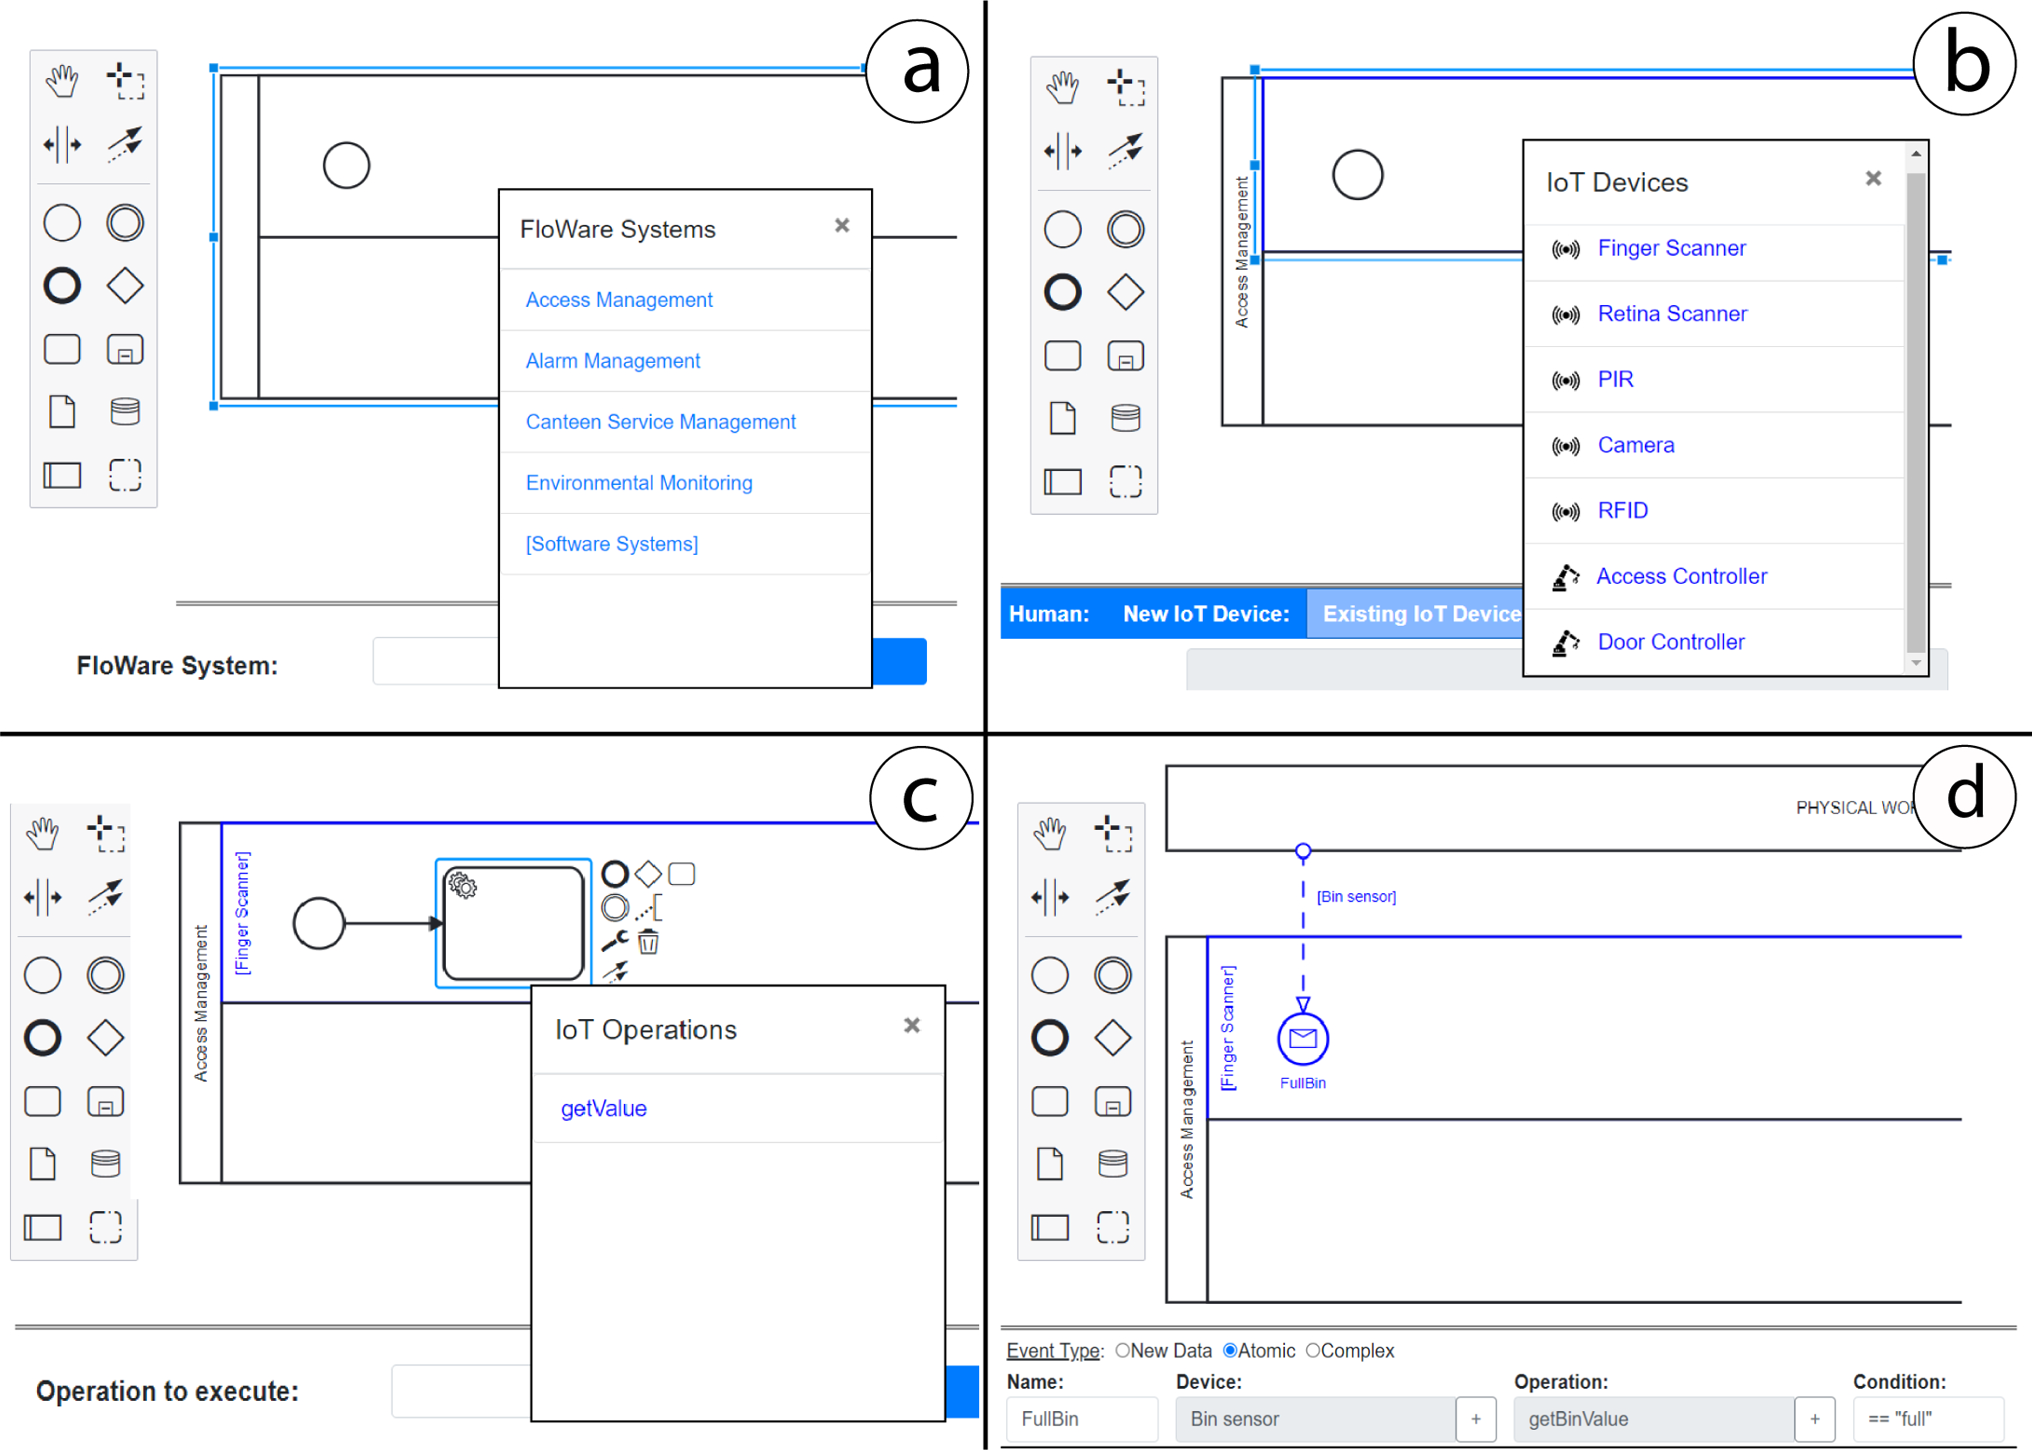Pick the pool/participant shape in panel d
The width and height of the screenshot is (2032, 1450).
1050,1227
